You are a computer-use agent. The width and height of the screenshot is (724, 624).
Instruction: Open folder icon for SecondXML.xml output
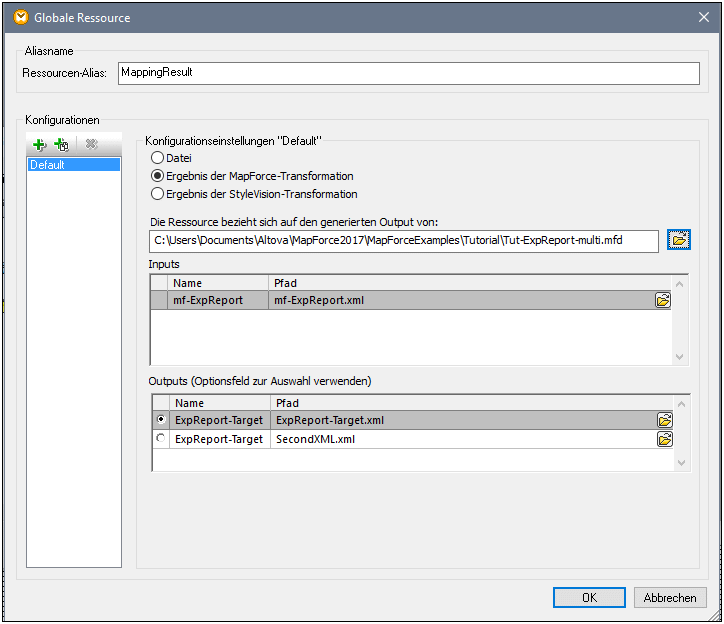pos(664,439)
